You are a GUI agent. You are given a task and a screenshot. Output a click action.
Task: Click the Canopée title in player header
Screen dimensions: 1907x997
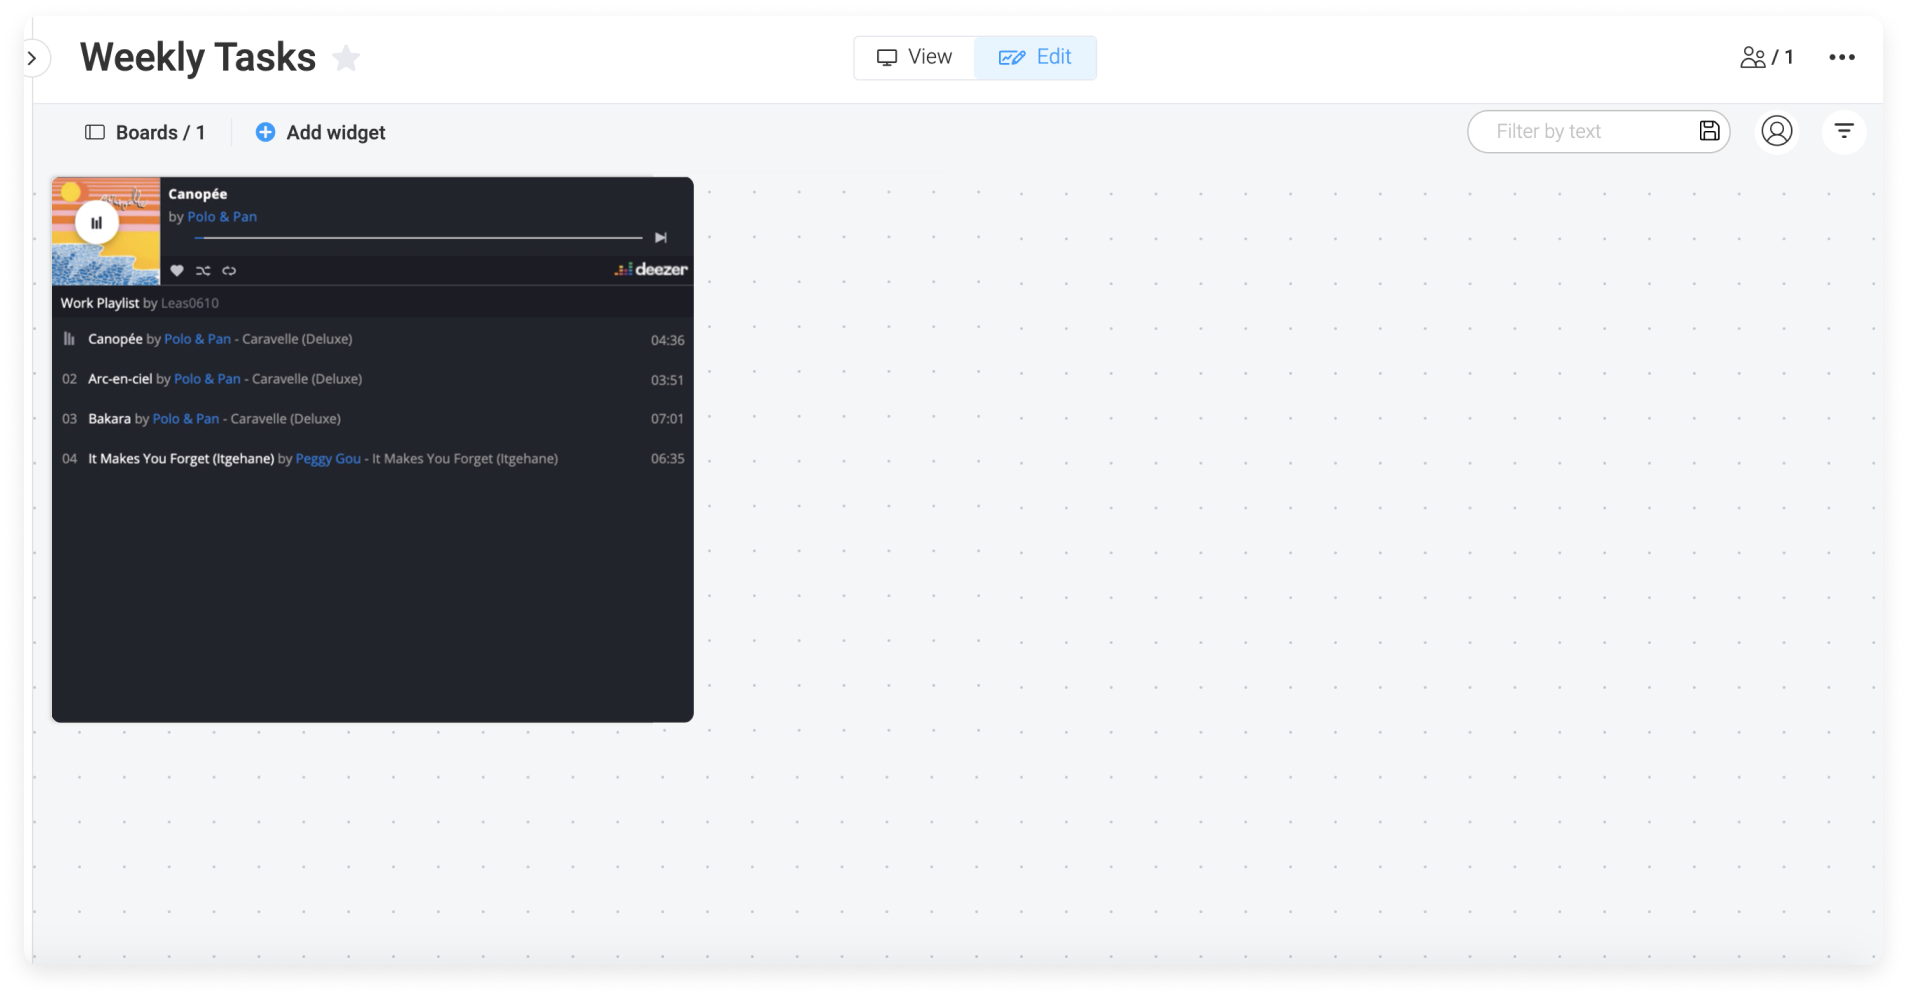pos(197,194)
